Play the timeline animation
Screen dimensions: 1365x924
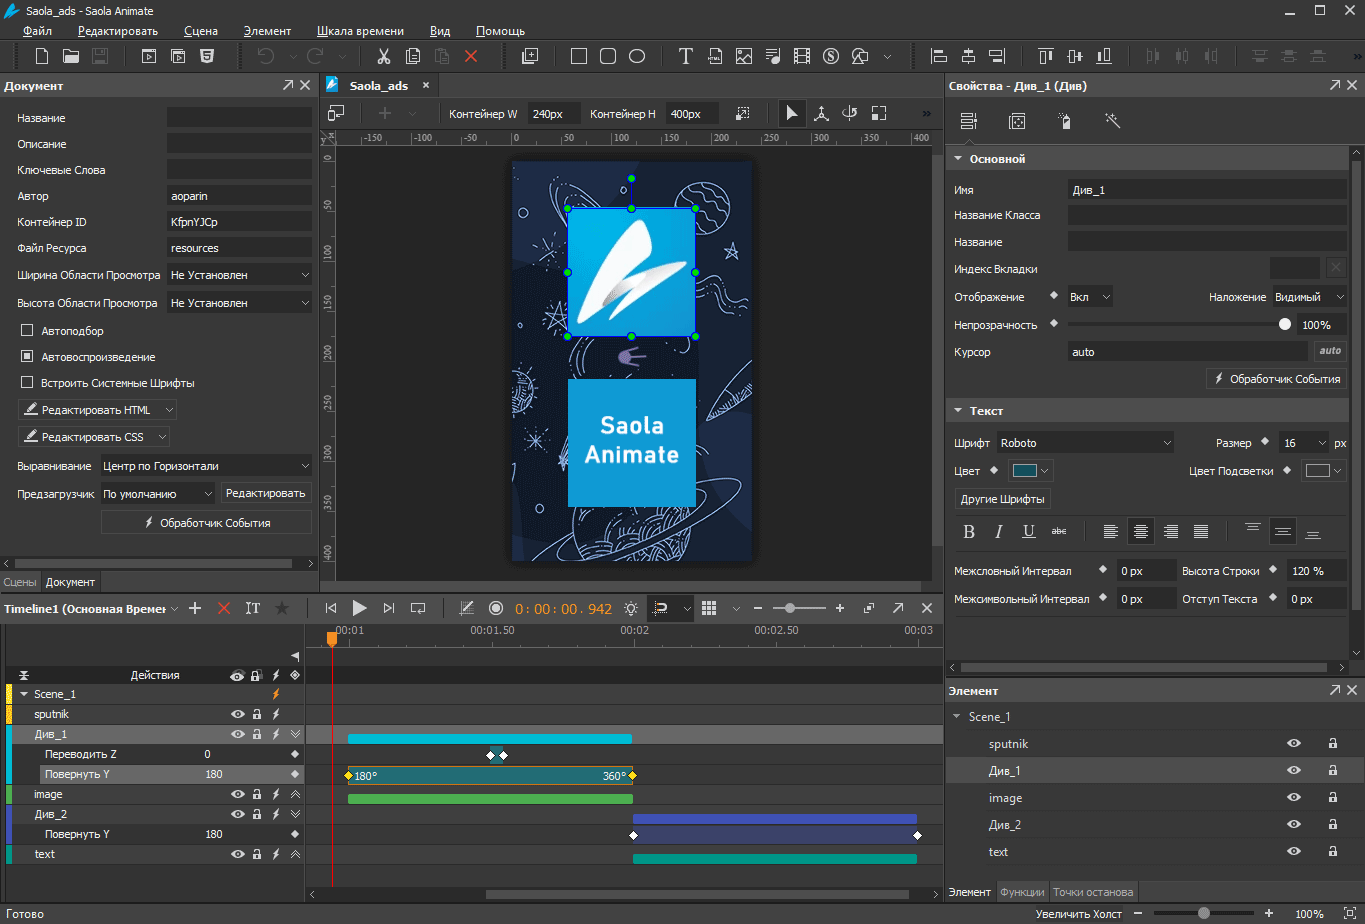(x=360, y=608)
